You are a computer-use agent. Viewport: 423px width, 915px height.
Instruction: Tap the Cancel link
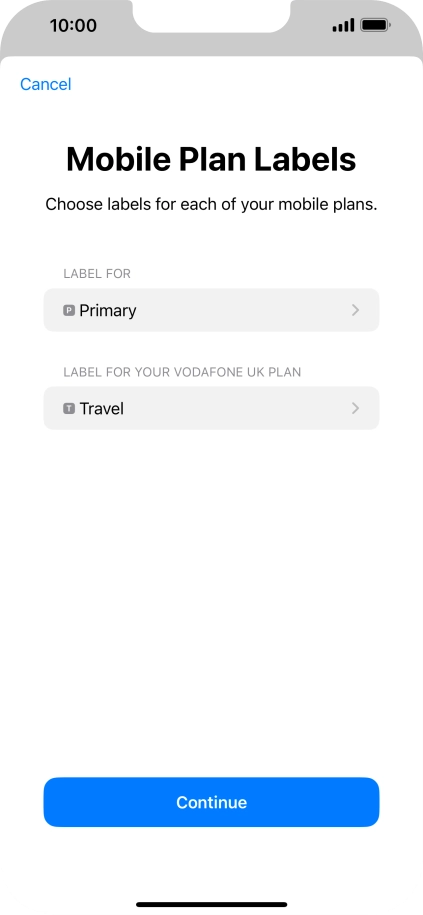(x=46, y=84)
